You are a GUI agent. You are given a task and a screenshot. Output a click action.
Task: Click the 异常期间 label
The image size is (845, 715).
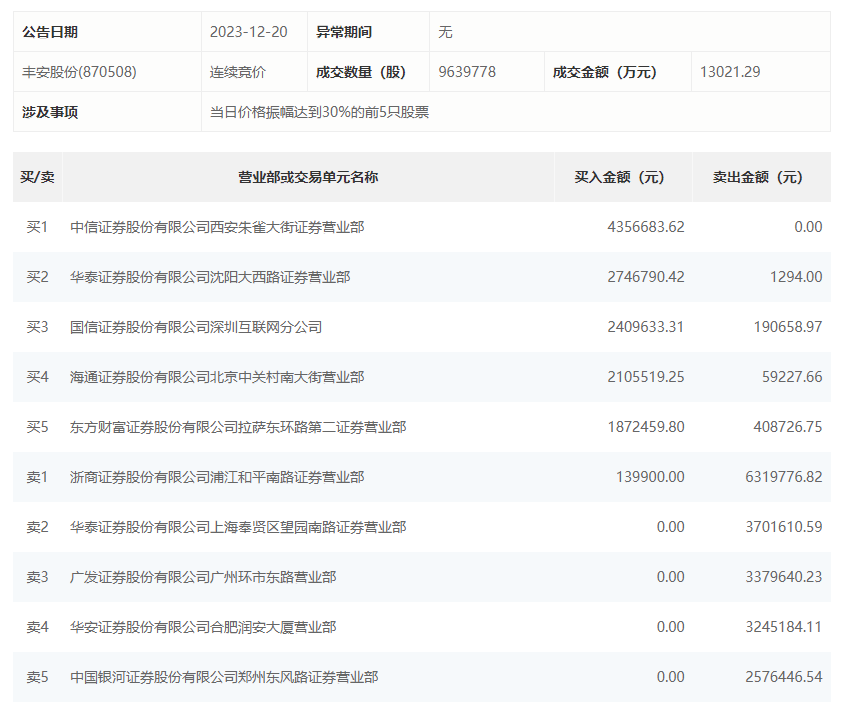(x=344, y=32)
